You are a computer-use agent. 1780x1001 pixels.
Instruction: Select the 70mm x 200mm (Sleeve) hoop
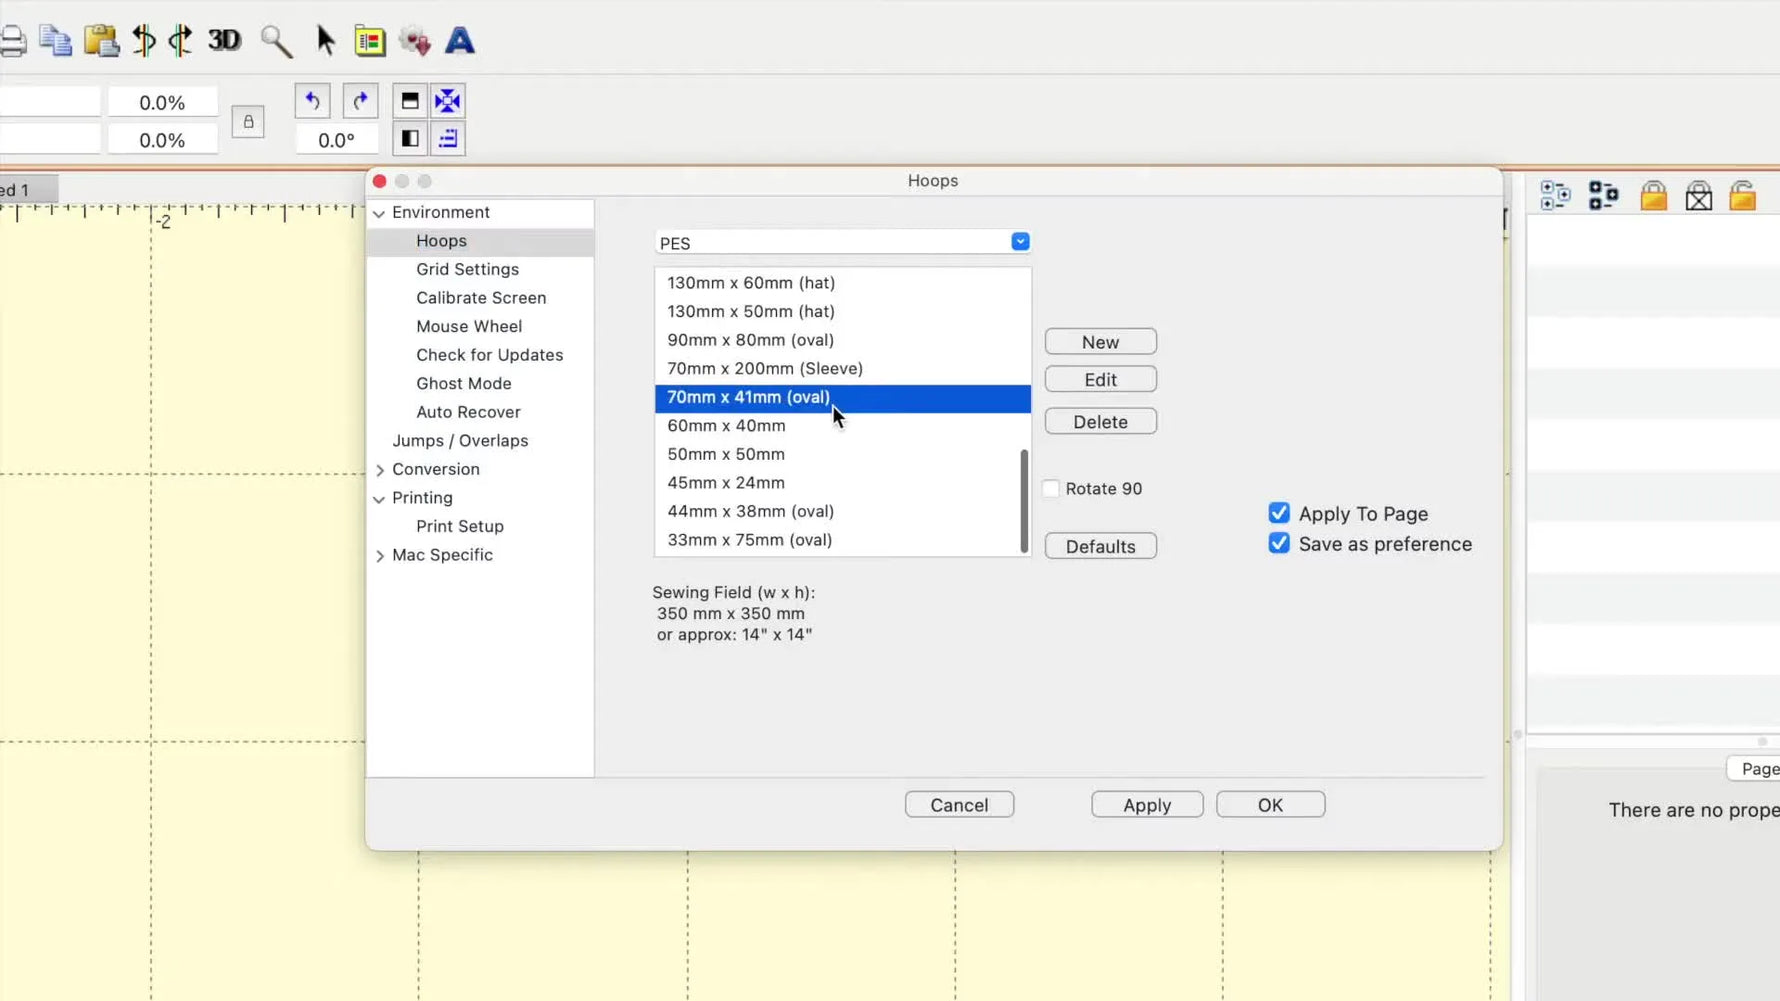843,369
